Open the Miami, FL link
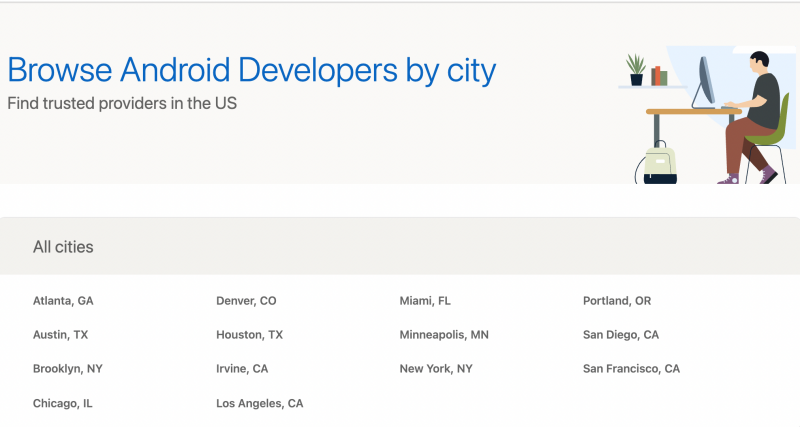The image size is (800, 427). click(x=425, y=300)
